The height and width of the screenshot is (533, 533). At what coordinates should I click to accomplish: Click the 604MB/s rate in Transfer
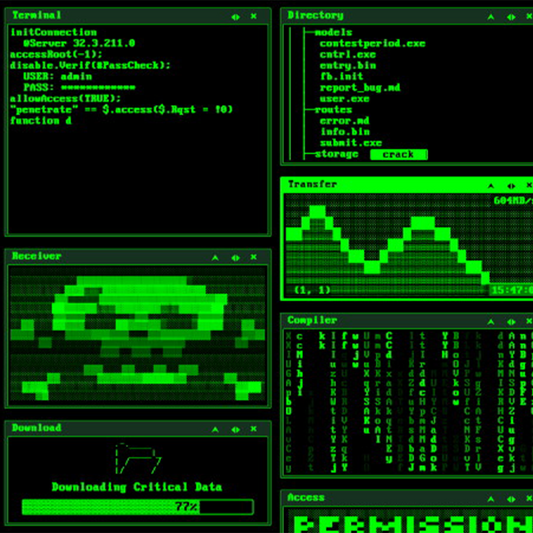513,201
